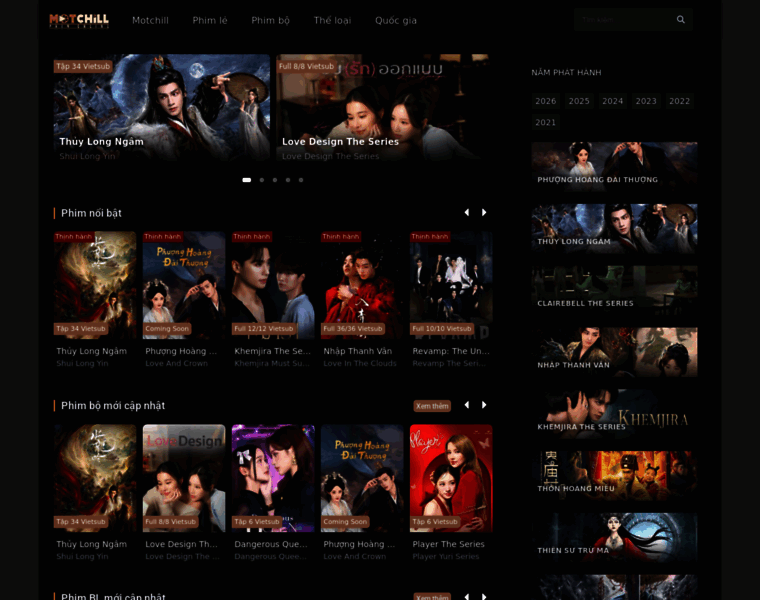Click previous arrow in Phim nổi bật
Image resolution: width=760 pixels, height=600 pixels.
click(x=467, y=212)
